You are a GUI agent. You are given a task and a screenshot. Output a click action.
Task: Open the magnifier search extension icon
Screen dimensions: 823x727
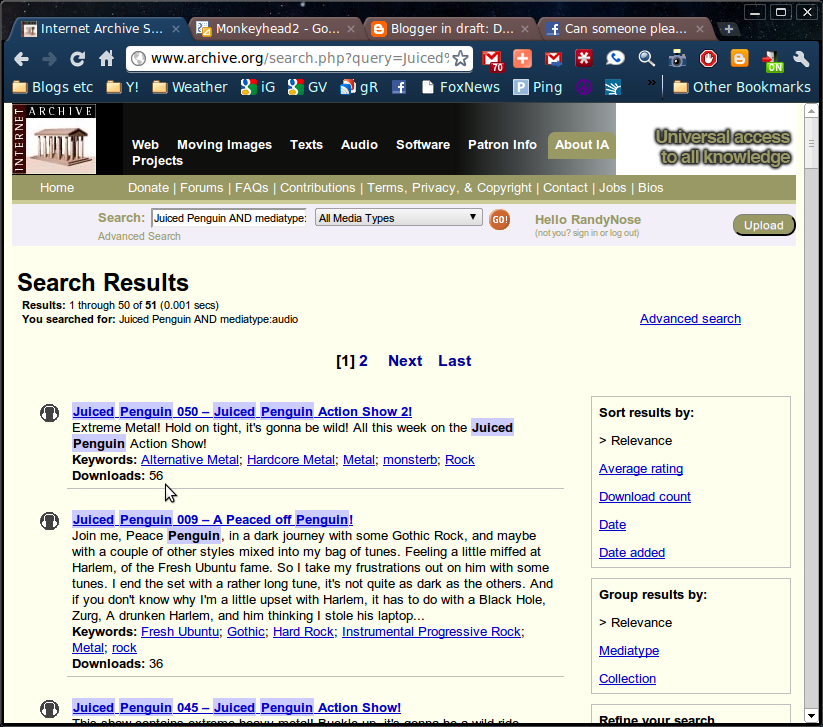pos(646,58)
